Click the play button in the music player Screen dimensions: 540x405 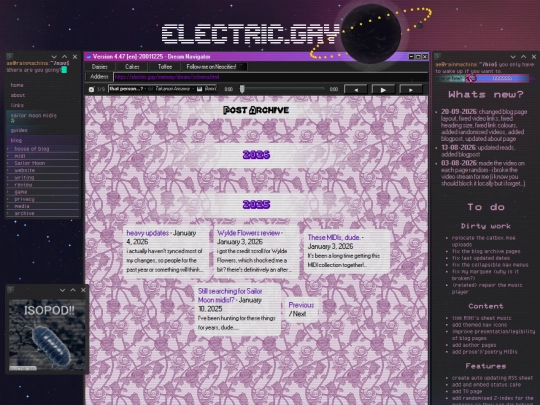[383, 90]
